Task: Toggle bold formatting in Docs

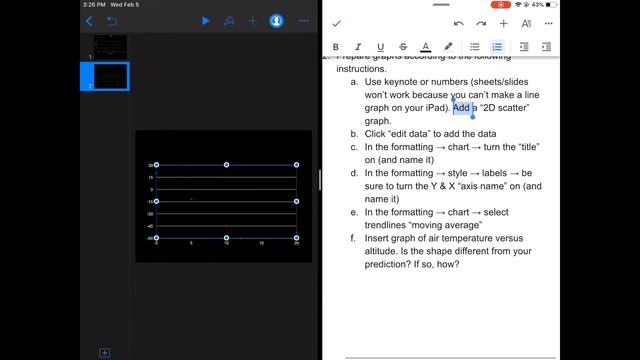Action: click(336, 47)
